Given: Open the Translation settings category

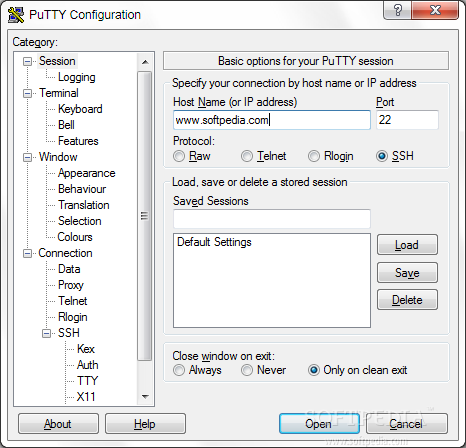Looking at the screenshot, I should pos(84,205).
